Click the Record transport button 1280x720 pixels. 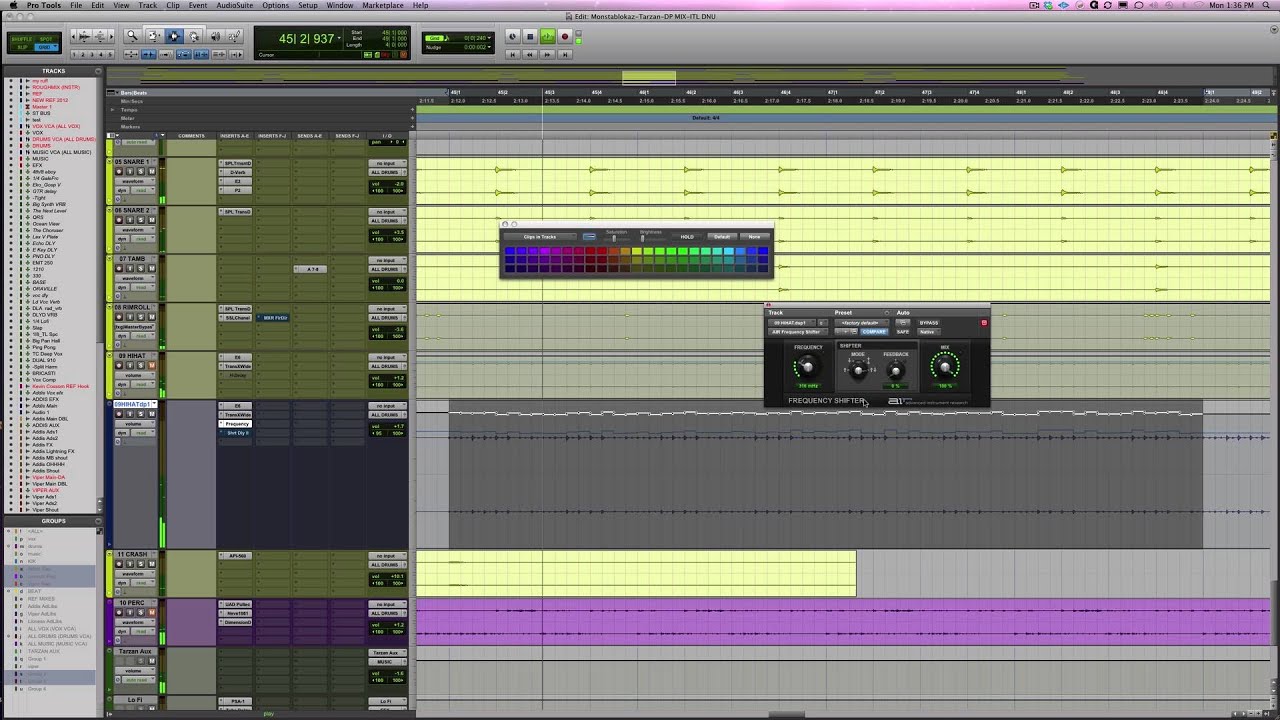[x=564, y=37]
